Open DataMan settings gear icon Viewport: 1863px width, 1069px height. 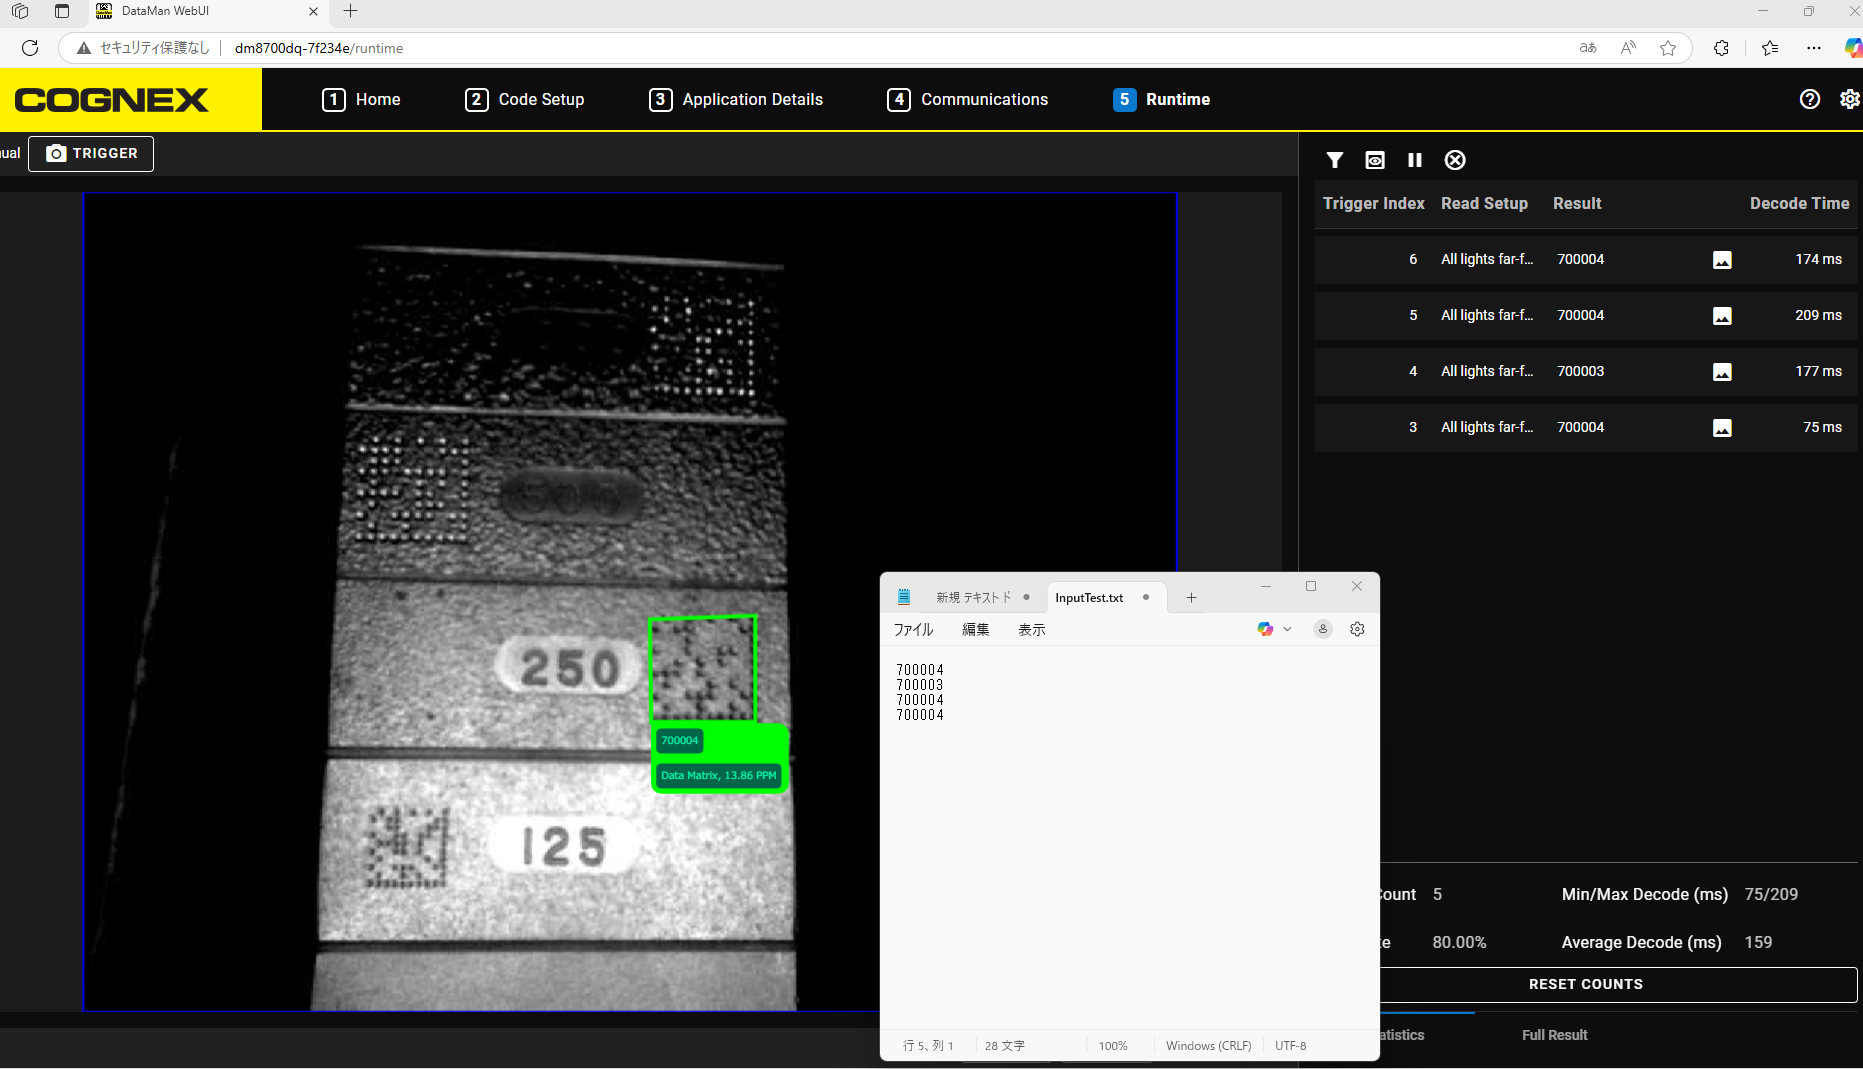1849,99
